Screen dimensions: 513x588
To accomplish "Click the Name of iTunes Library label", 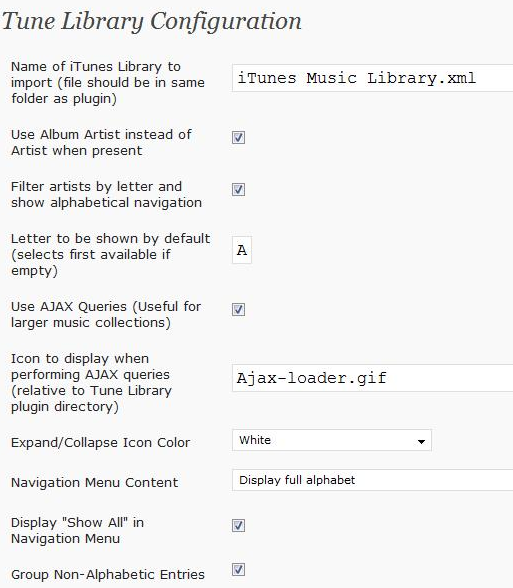I will point(108,82).
